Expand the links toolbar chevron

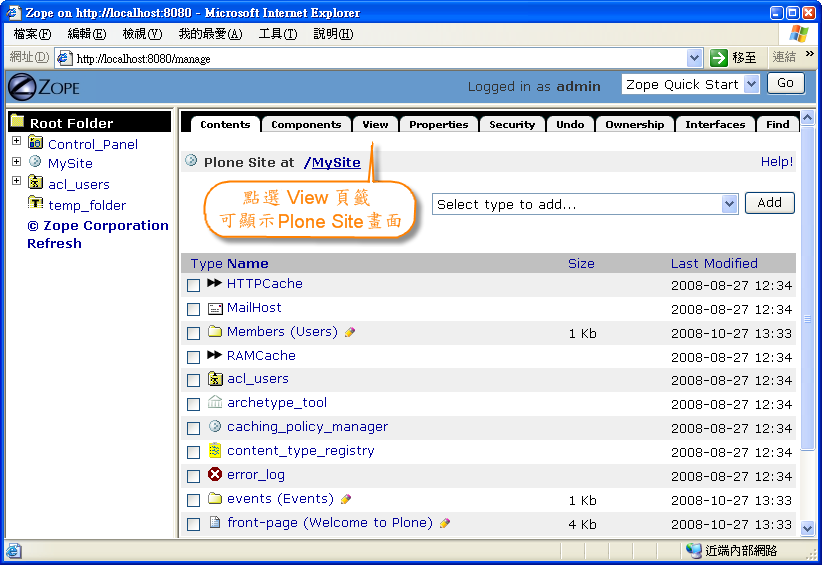[x=810, y=54]
